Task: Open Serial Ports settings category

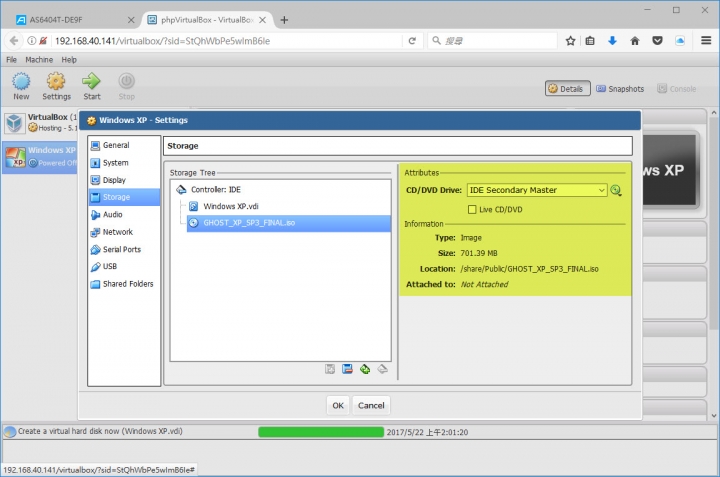Action: click(124, 249)
